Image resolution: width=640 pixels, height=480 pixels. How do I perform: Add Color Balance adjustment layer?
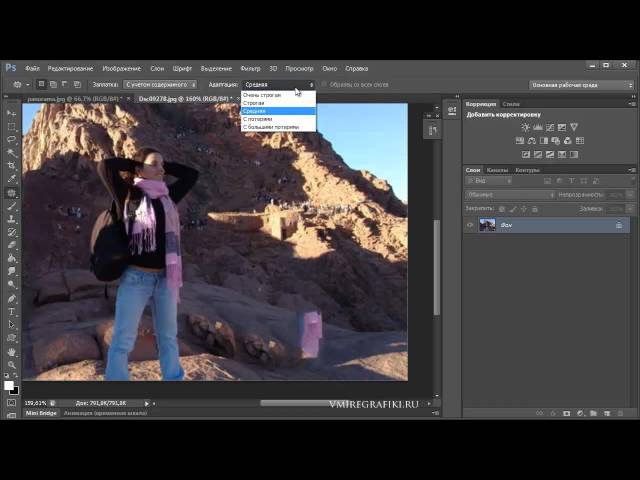(x=531, y=141)
